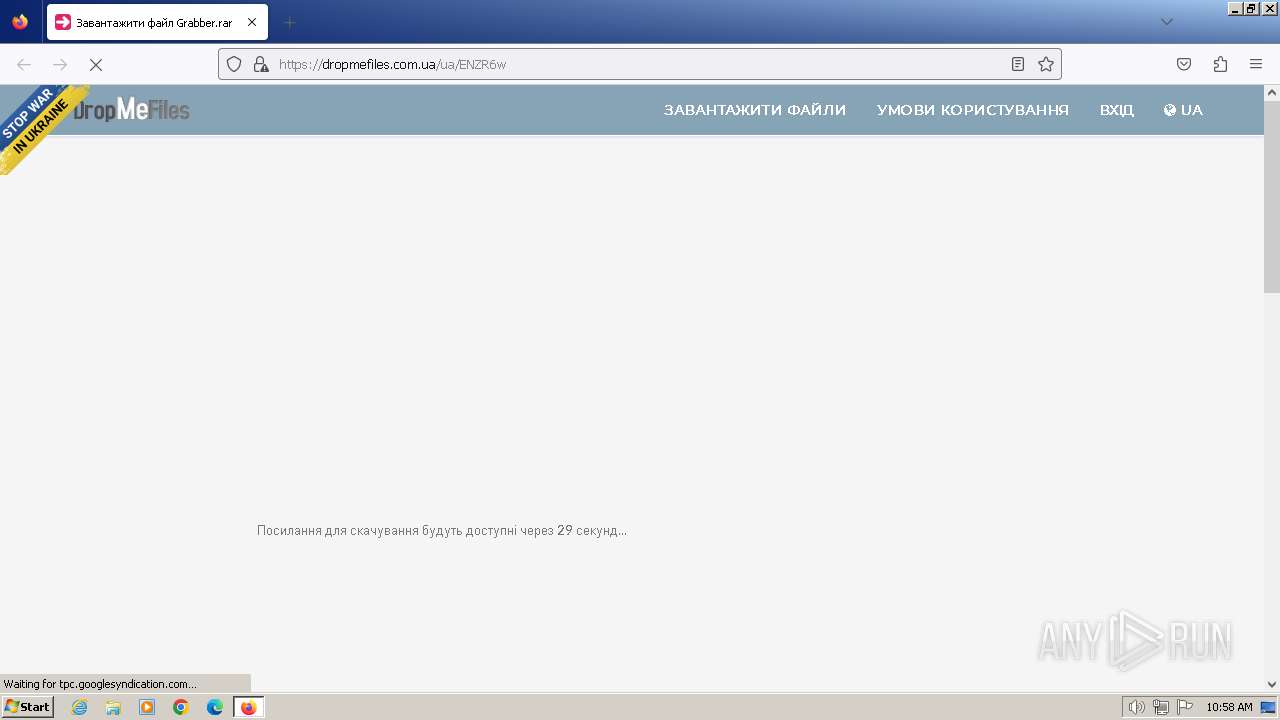Open the Stop War in Ukraine ribbon

point(40,127)
